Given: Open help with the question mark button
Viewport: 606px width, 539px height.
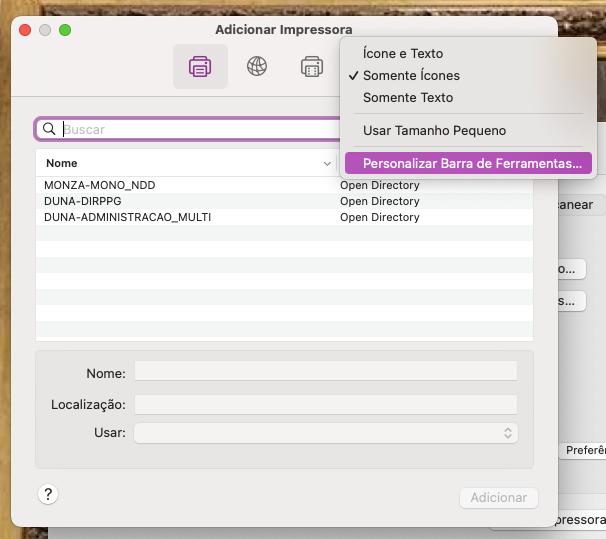Looking at the screenshot, I should point(47,494).
